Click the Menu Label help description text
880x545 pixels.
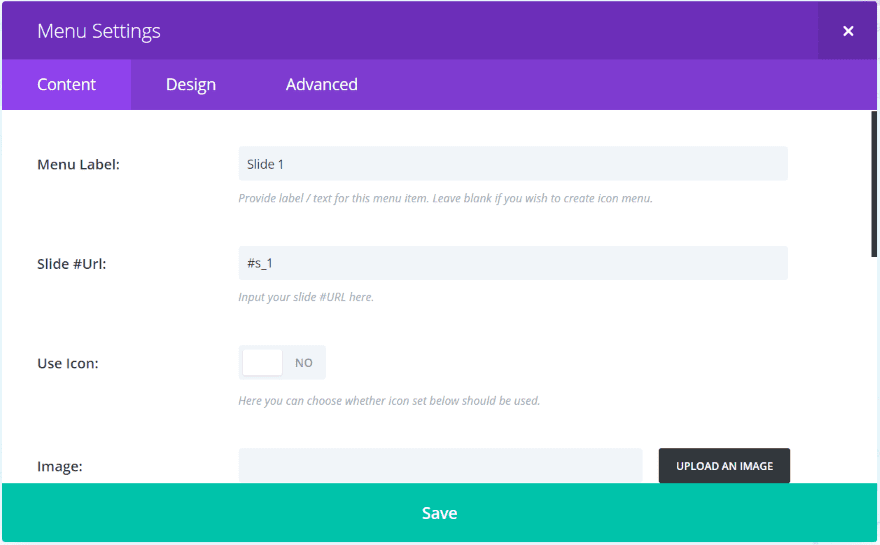[x=445, y=198]
